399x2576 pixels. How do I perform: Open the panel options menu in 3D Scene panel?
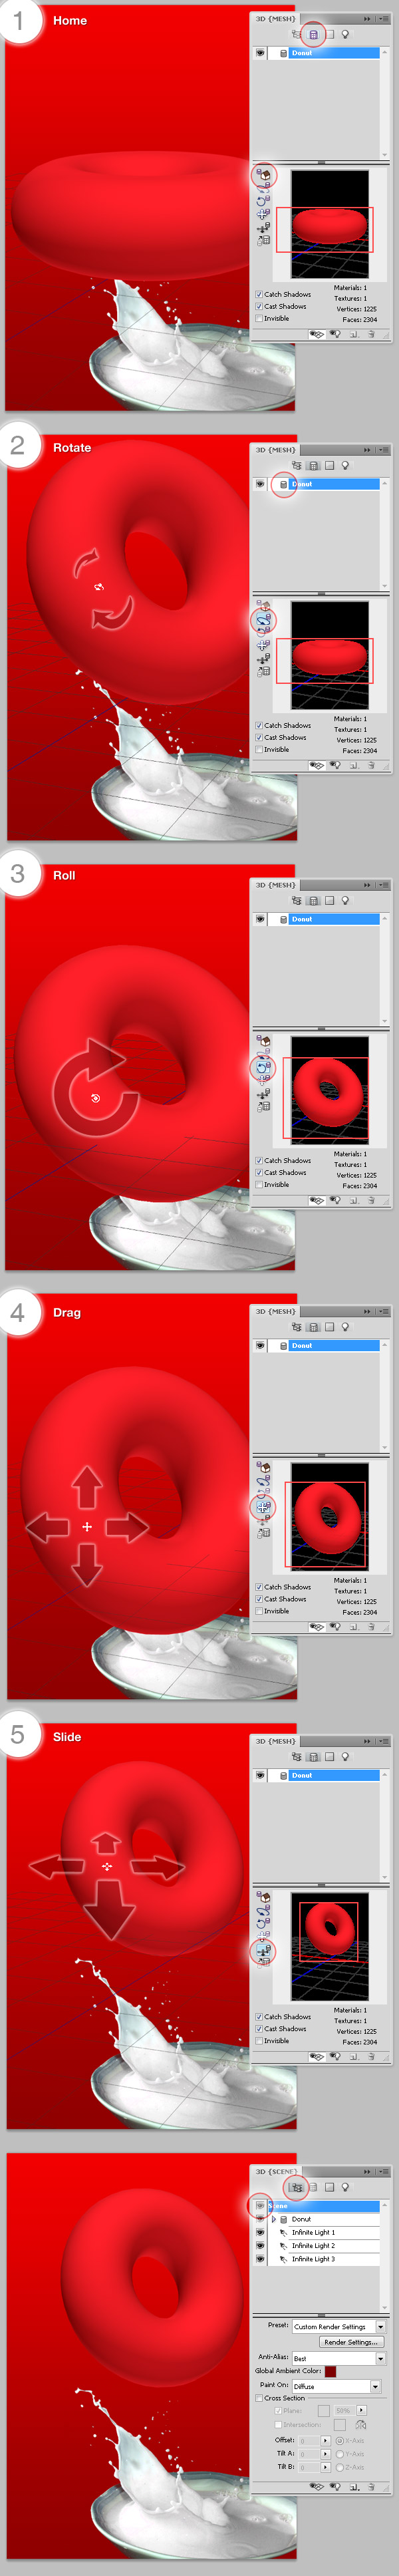(383, 2171)
